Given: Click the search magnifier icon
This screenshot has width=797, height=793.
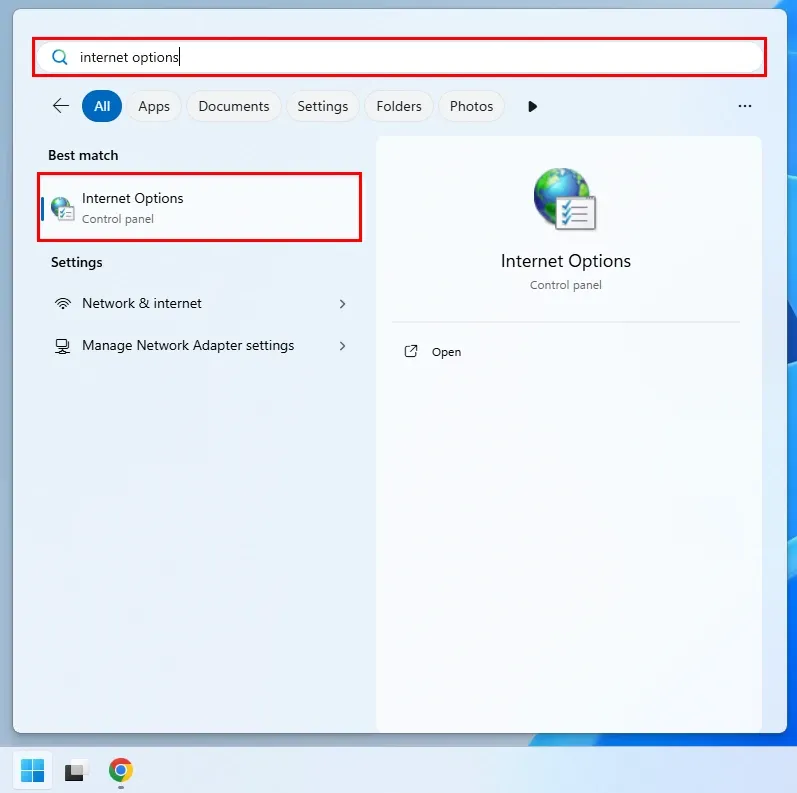Looking at the screenshot, I should 60,57.
